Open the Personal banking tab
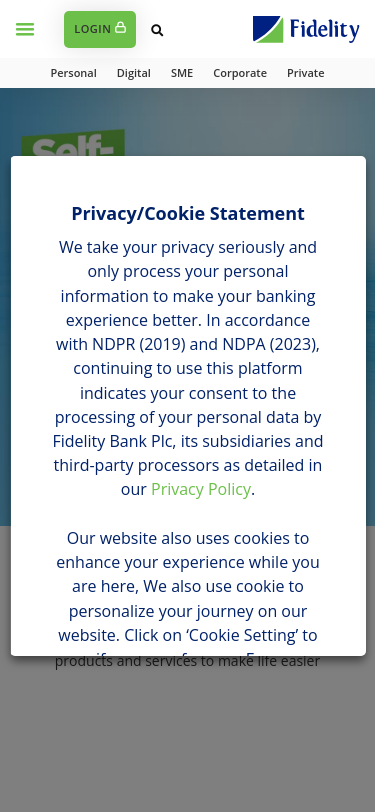Viewport: 375px width, 812px height. point(74,73)
